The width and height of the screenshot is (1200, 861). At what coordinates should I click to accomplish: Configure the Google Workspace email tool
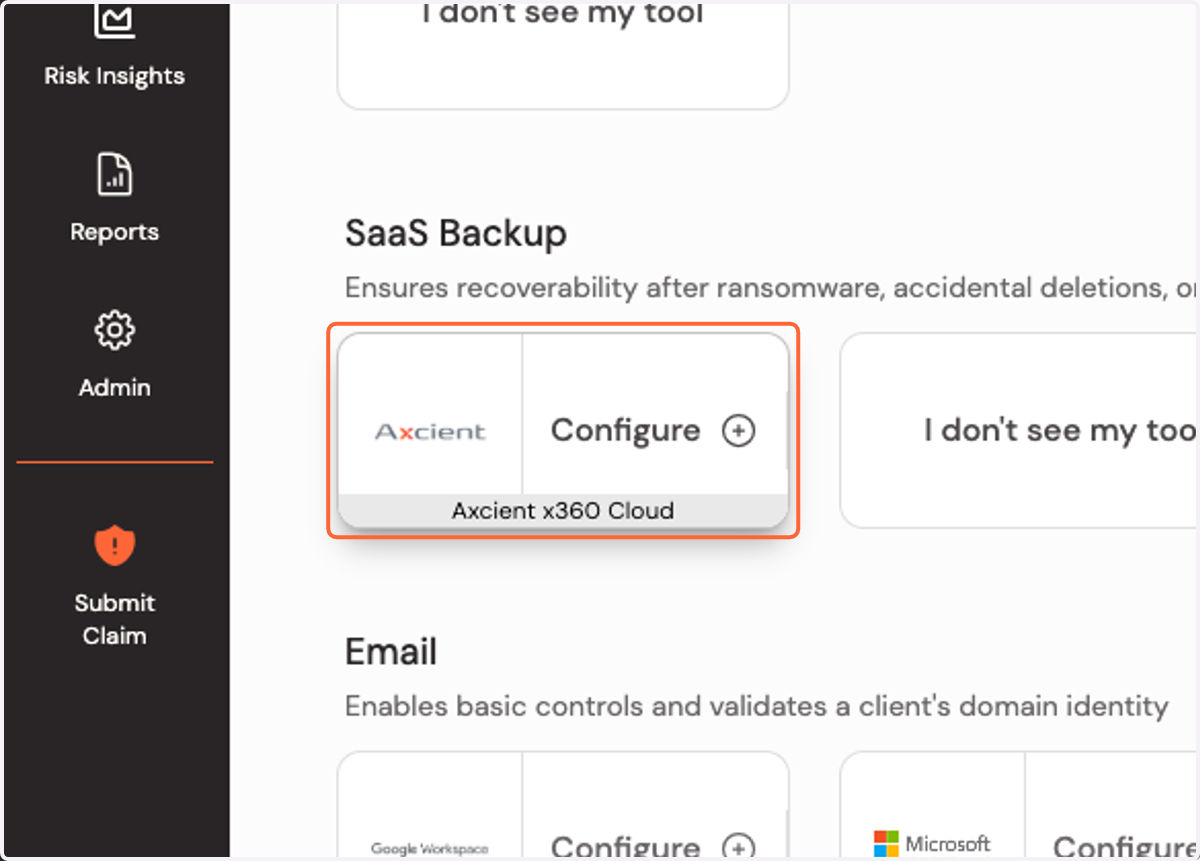pos(626,847)
